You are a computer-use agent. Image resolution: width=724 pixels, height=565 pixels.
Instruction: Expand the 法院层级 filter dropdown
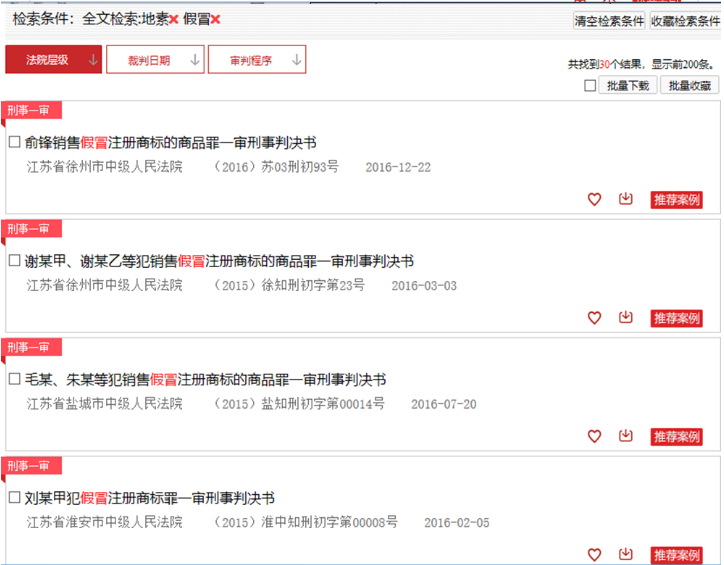[54, 60]
